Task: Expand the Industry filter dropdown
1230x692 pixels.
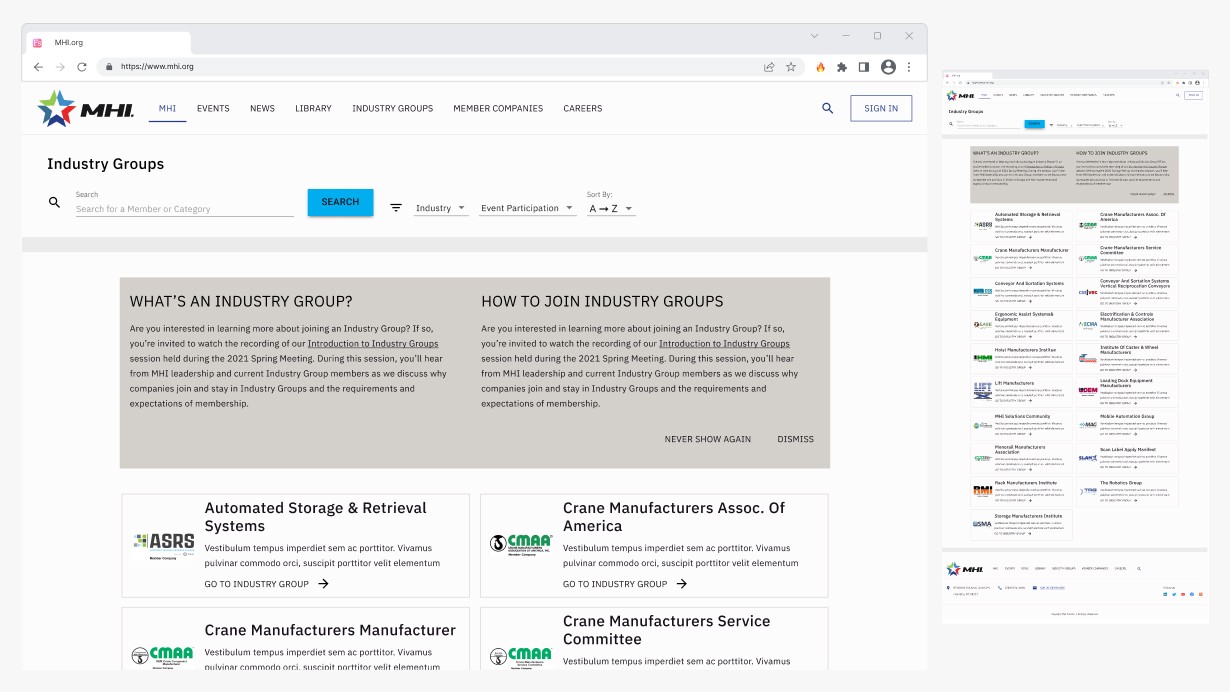Action: click(441, 208)
